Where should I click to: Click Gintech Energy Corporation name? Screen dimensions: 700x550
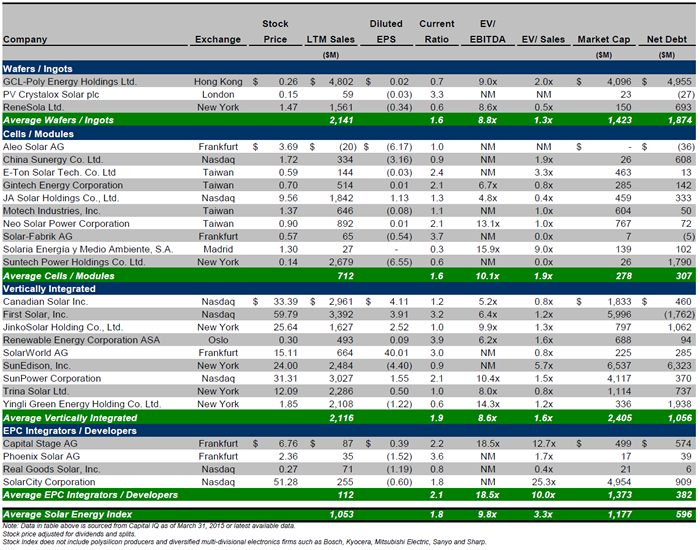point(62,185)
